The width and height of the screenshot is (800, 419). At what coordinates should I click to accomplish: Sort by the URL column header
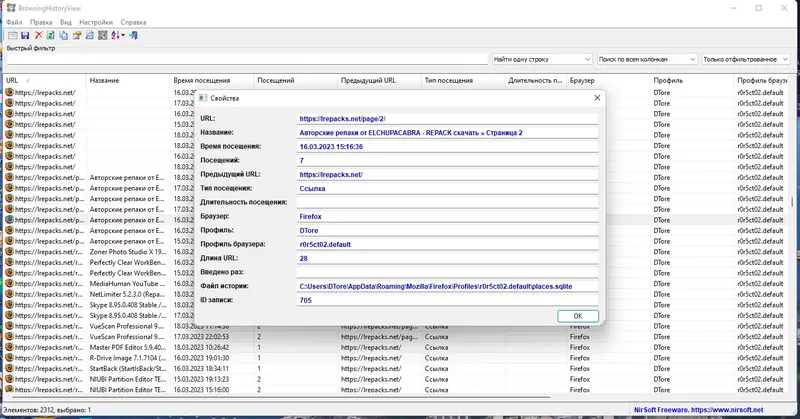pyautogui.click(x=45, y=80)
